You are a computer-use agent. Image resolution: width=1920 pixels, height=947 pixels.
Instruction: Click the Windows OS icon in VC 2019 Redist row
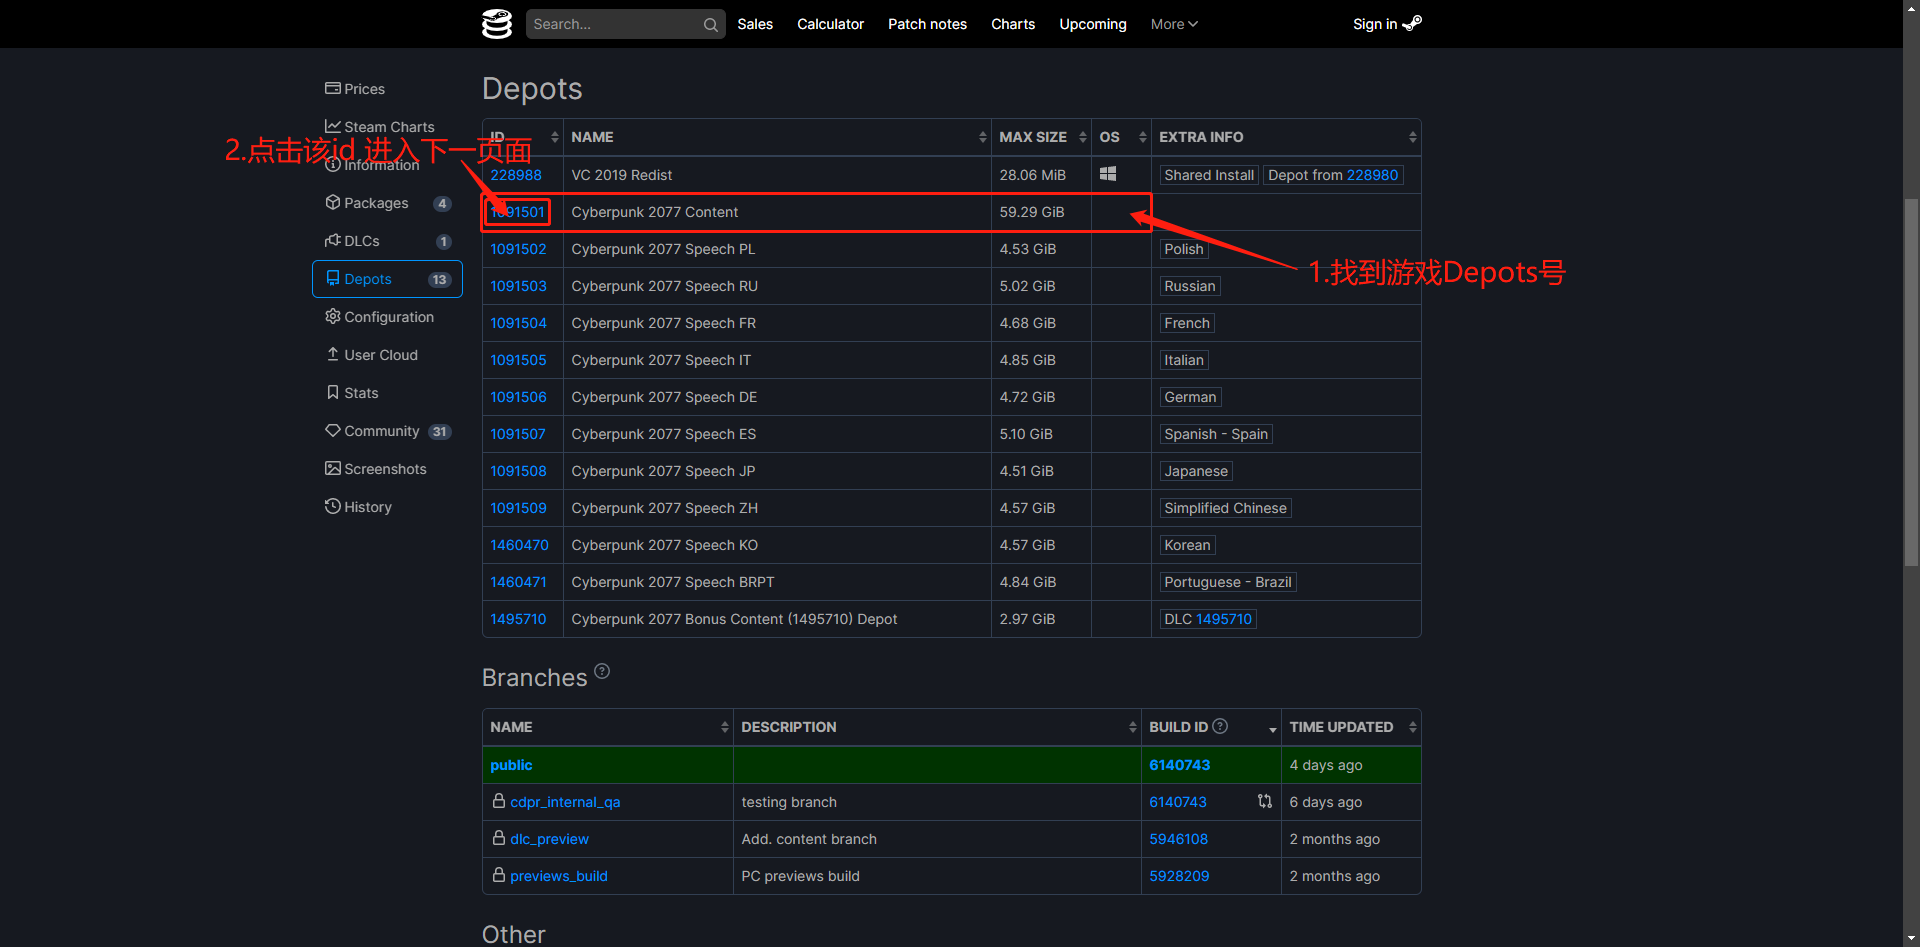point(1108,174)
